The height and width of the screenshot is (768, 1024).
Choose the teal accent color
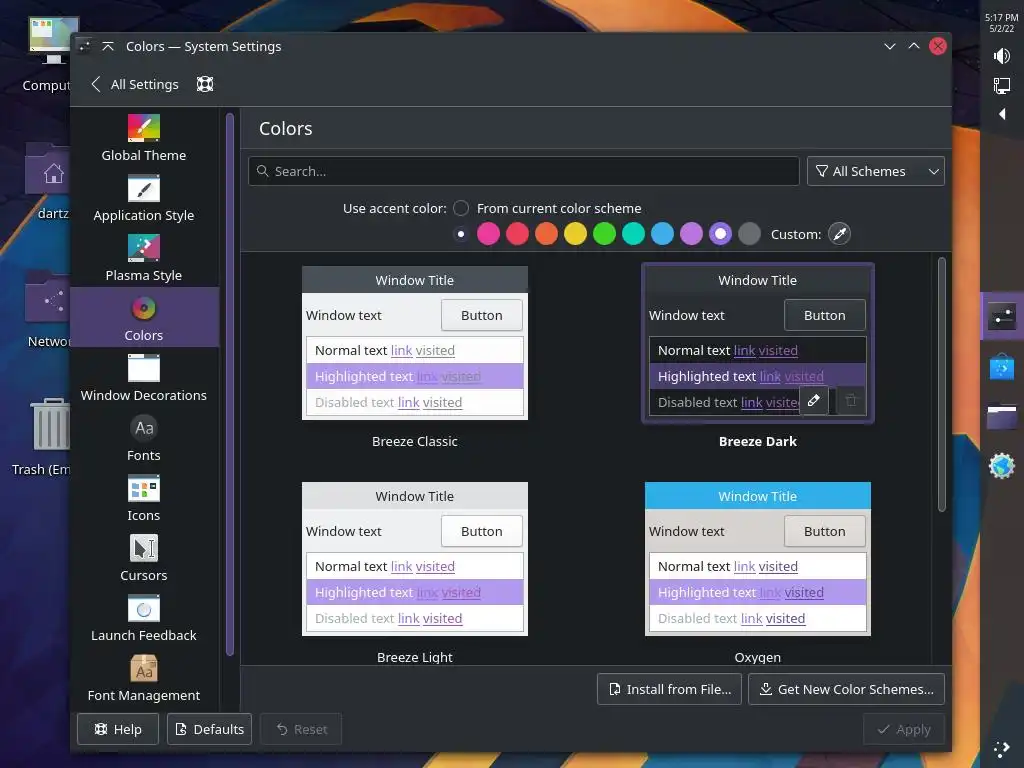[633, 234]
